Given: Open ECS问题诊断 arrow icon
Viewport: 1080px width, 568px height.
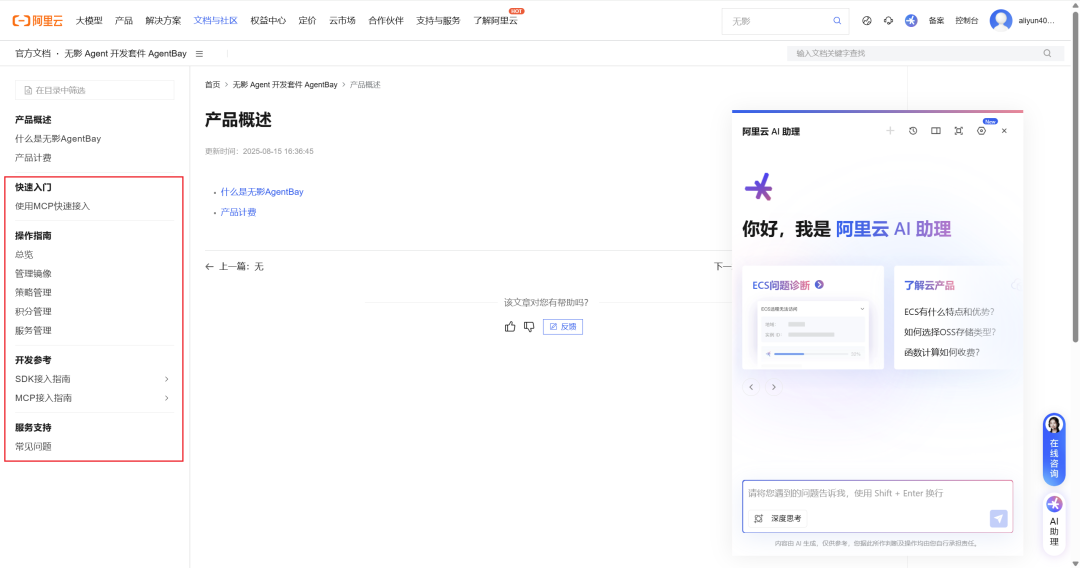Looking at the screenshot, I should pos(819,284).
